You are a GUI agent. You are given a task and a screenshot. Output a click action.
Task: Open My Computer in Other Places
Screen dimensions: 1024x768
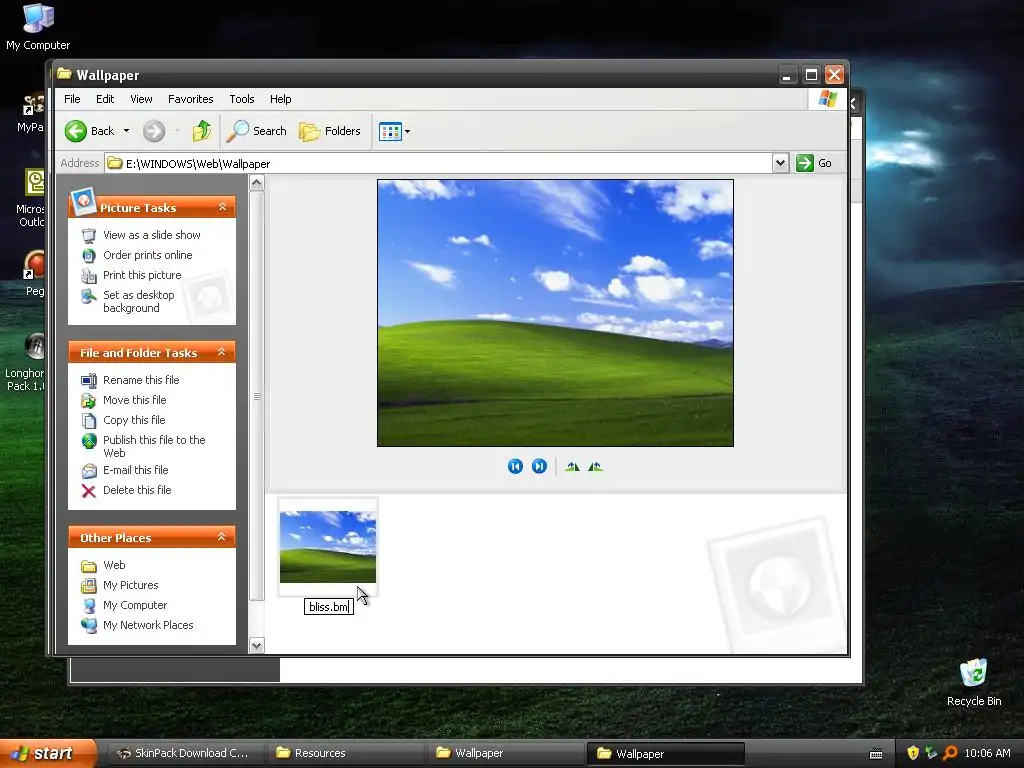coord(135,606)
